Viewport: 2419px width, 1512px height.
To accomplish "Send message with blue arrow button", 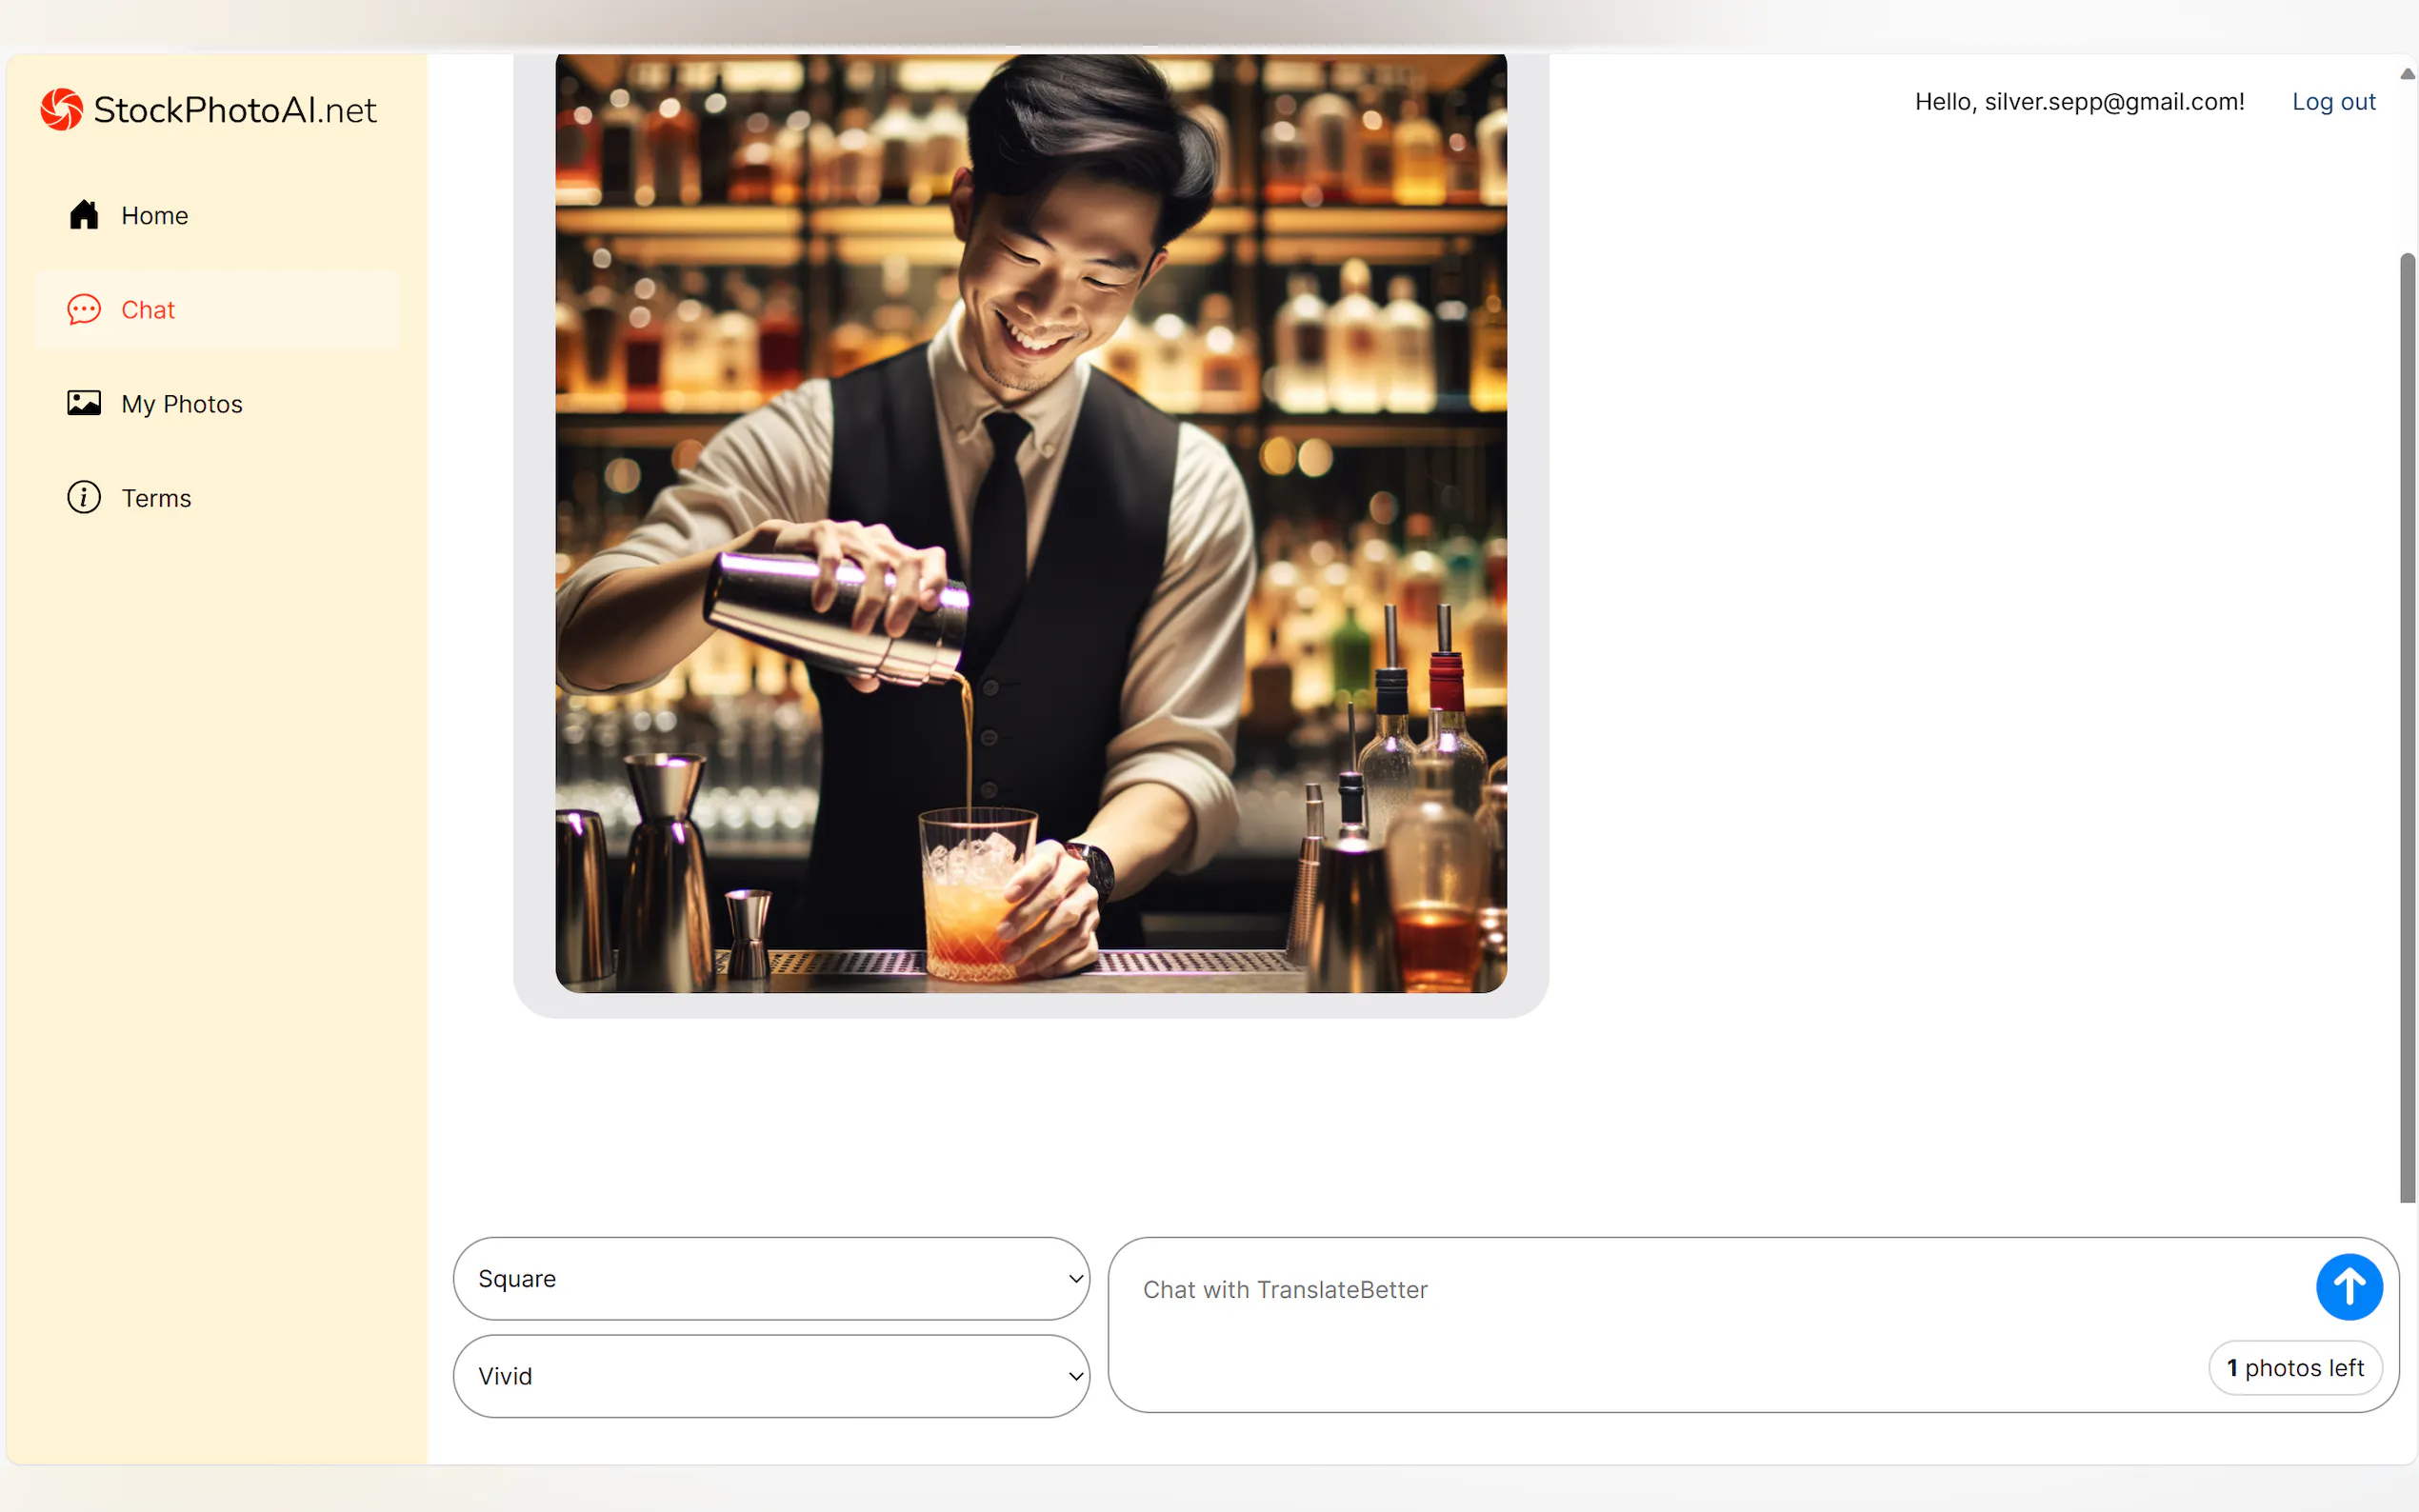I will (2348, 1286).
